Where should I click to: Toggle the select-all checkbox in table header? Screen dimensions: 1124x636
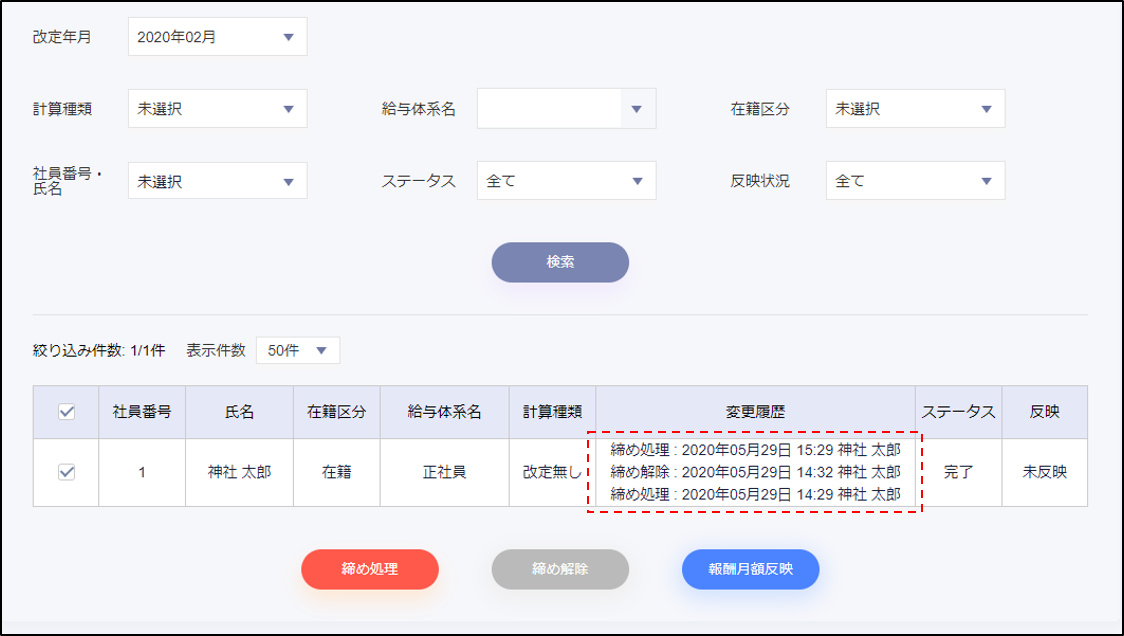67,412
